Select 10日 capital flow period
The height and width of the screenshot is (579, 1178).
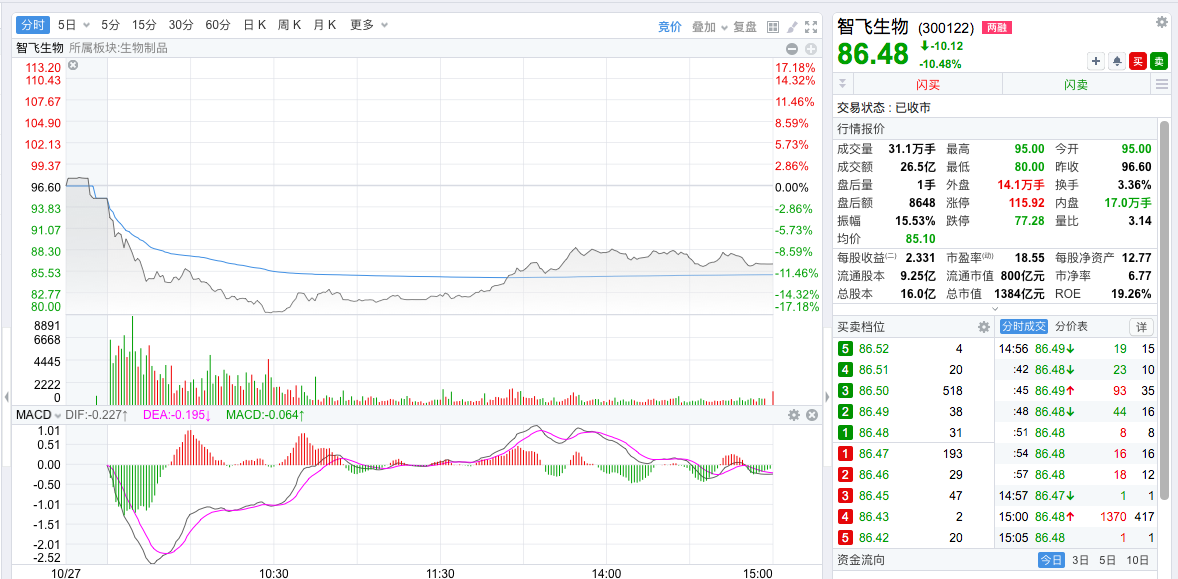tap(1137, 559)
